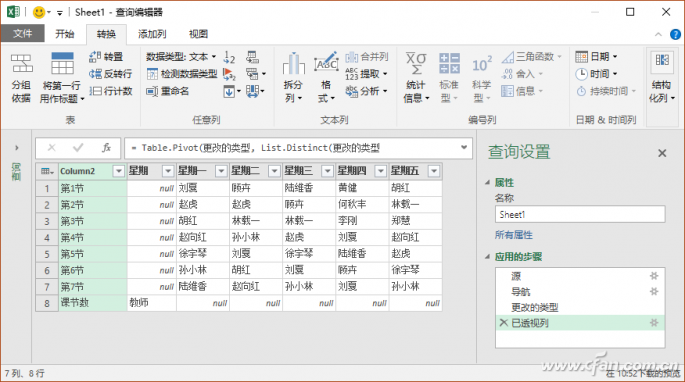This screenshot has width=685, height=382.
Task: Click the 科学型 (Scientific) icon
Action: [x=482, y=65]
